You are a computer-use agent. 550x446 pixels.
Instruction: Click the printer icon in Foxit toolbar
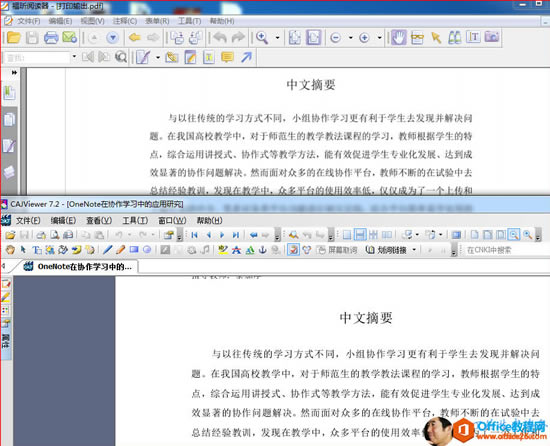pos(51,38)
